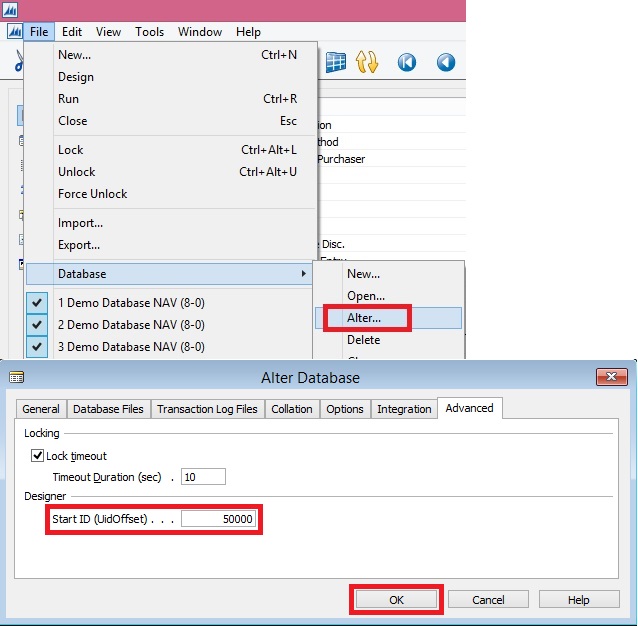
Task: Toggle the Lock timeout checkbox
Action: tap(38, 456)
